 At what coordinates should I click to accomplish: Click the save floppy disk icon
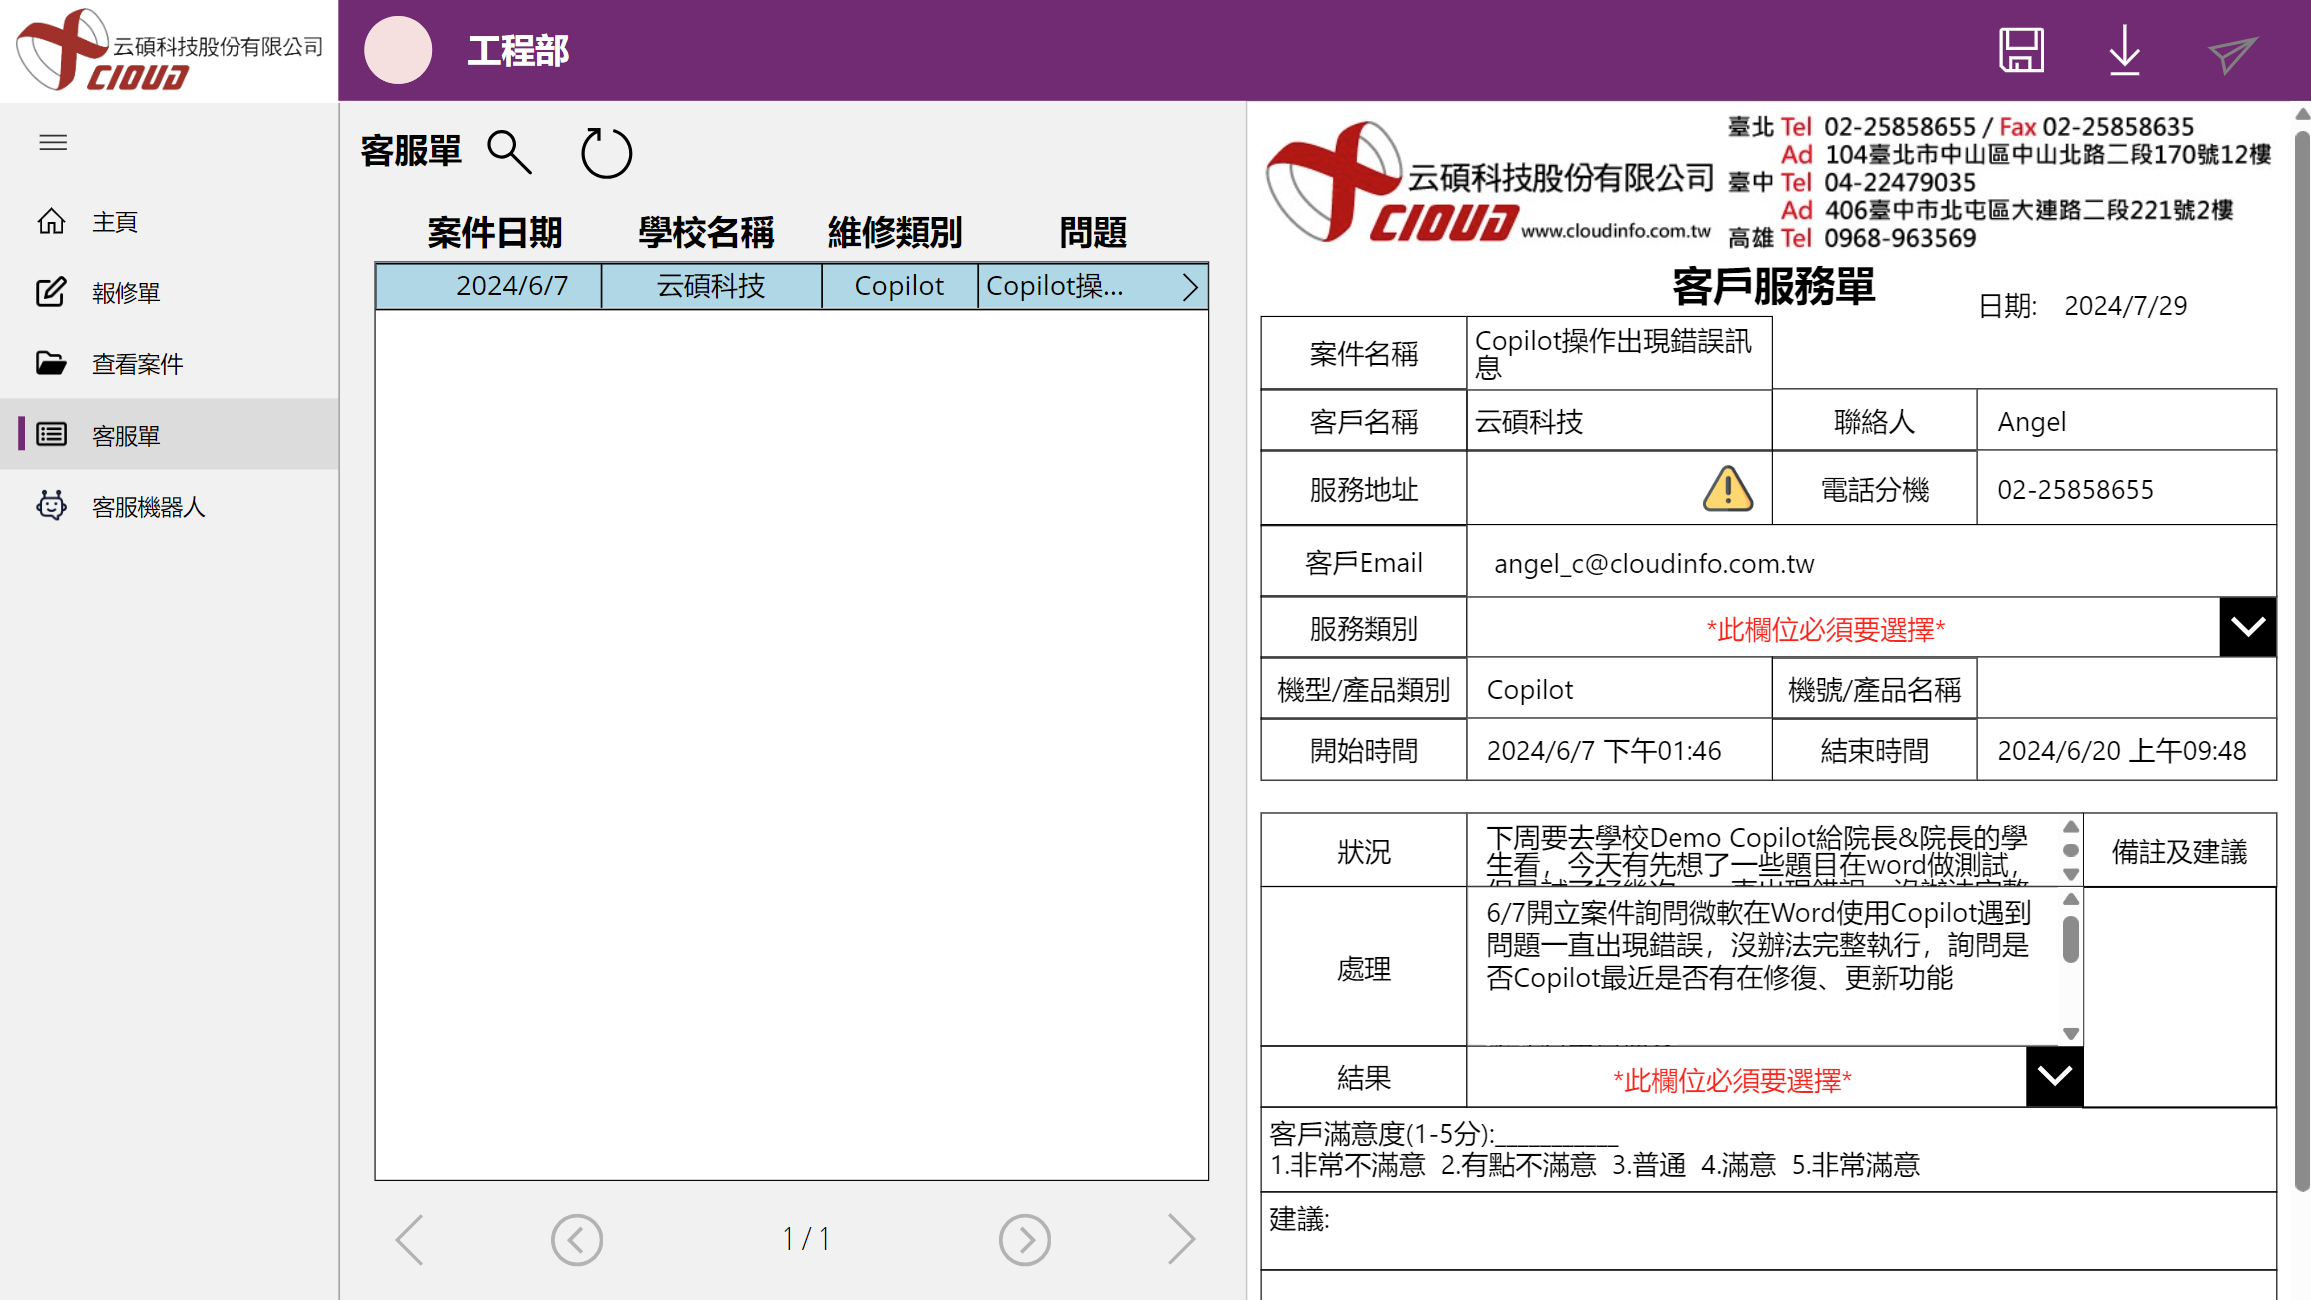(2021, 50)
